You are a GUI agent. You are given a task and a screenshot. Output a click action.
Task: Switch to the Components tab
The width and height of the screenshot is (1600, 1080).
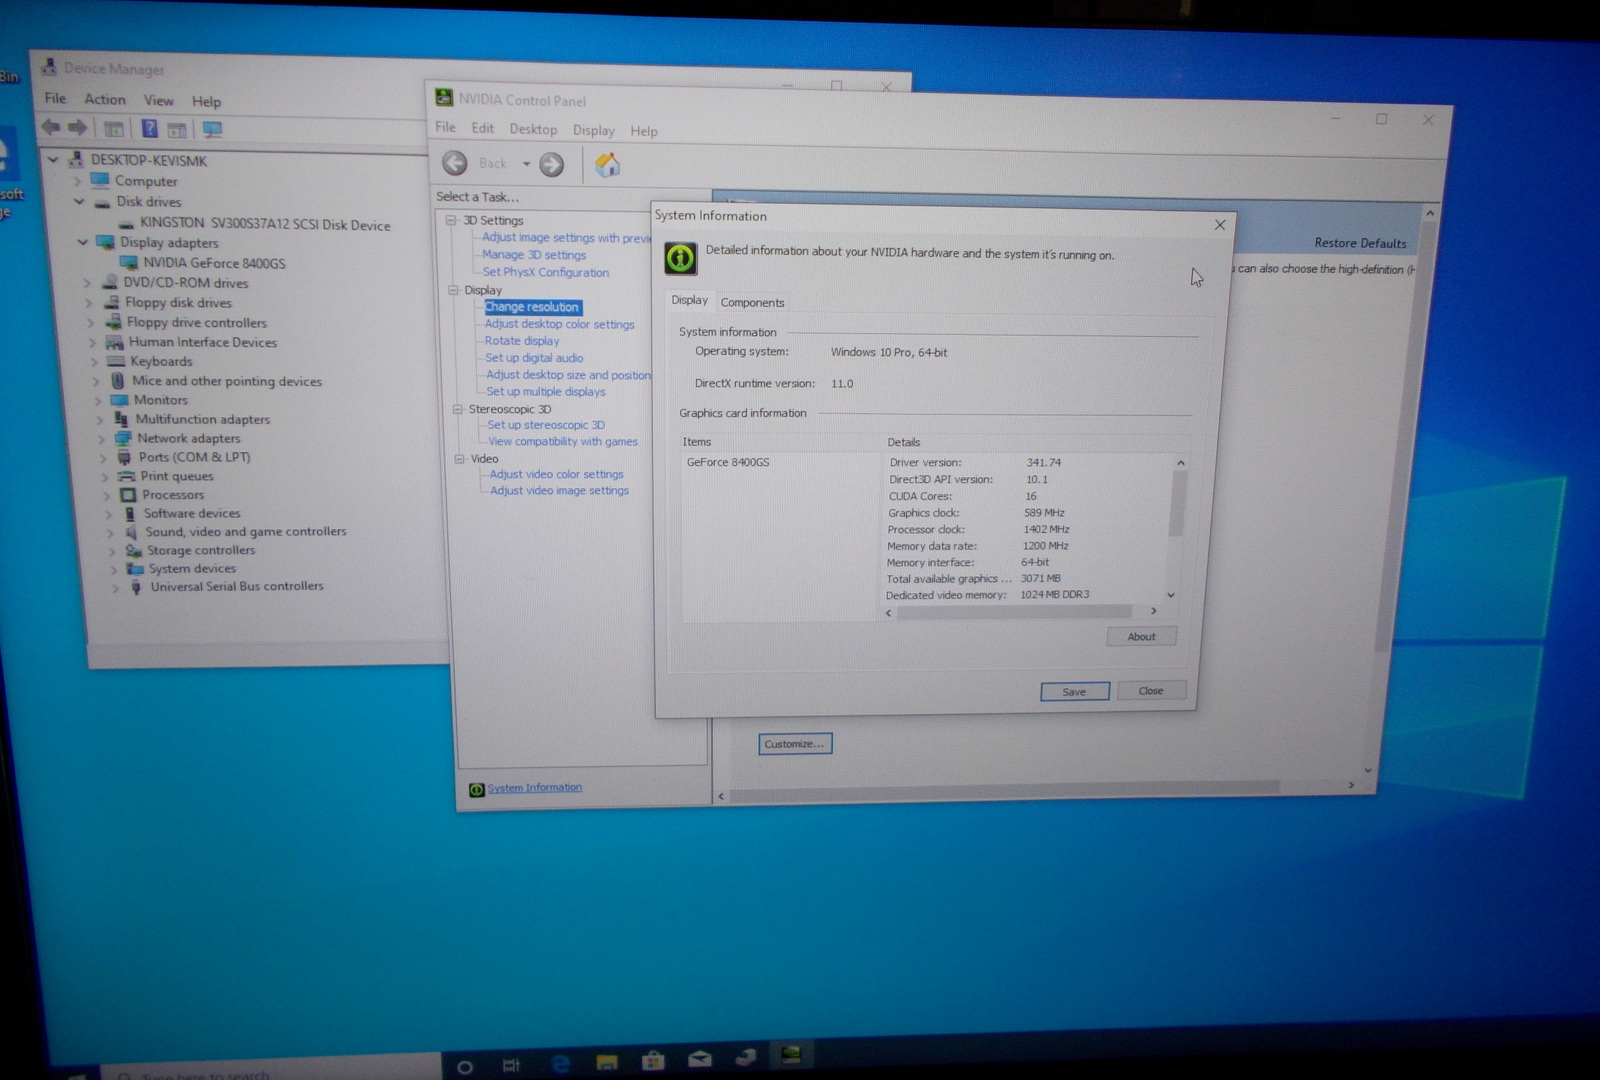click(752, 303)
